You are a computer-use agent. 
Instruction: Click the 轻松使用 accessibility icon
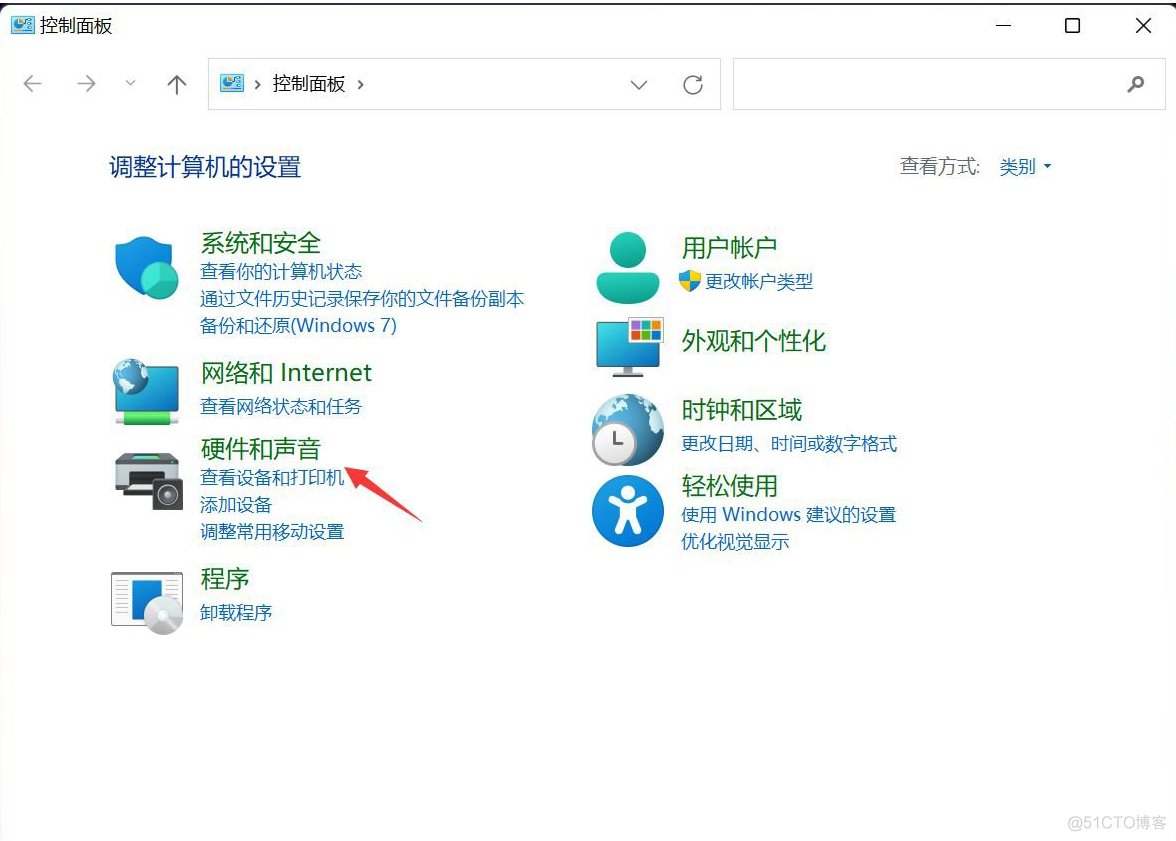pyautogui.click(x=627, y=511)
